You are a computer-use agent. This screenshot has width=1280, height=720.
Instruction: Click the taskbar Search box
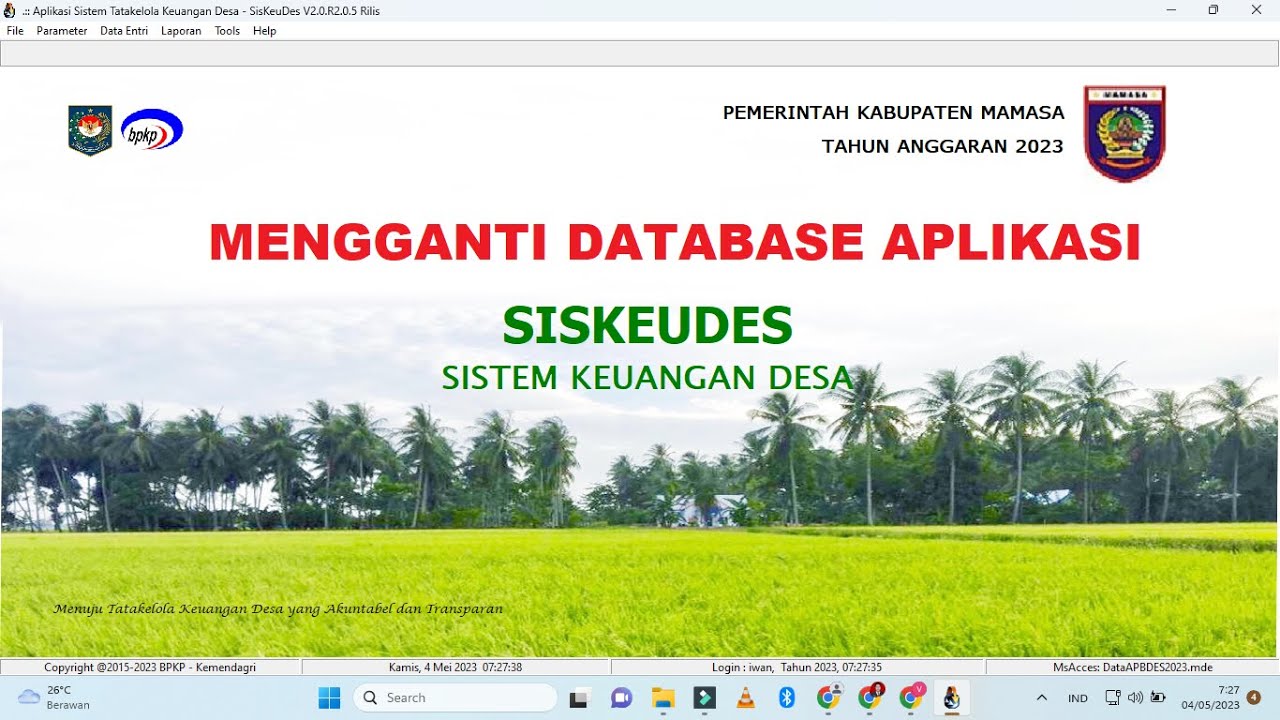455,698
